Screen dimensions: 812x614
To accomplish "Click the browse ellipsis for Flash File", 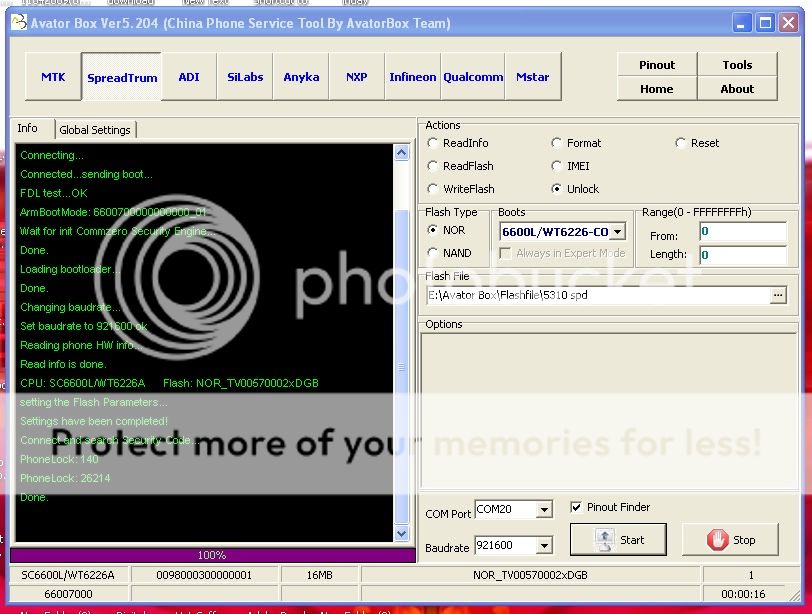I will (778, 296).
